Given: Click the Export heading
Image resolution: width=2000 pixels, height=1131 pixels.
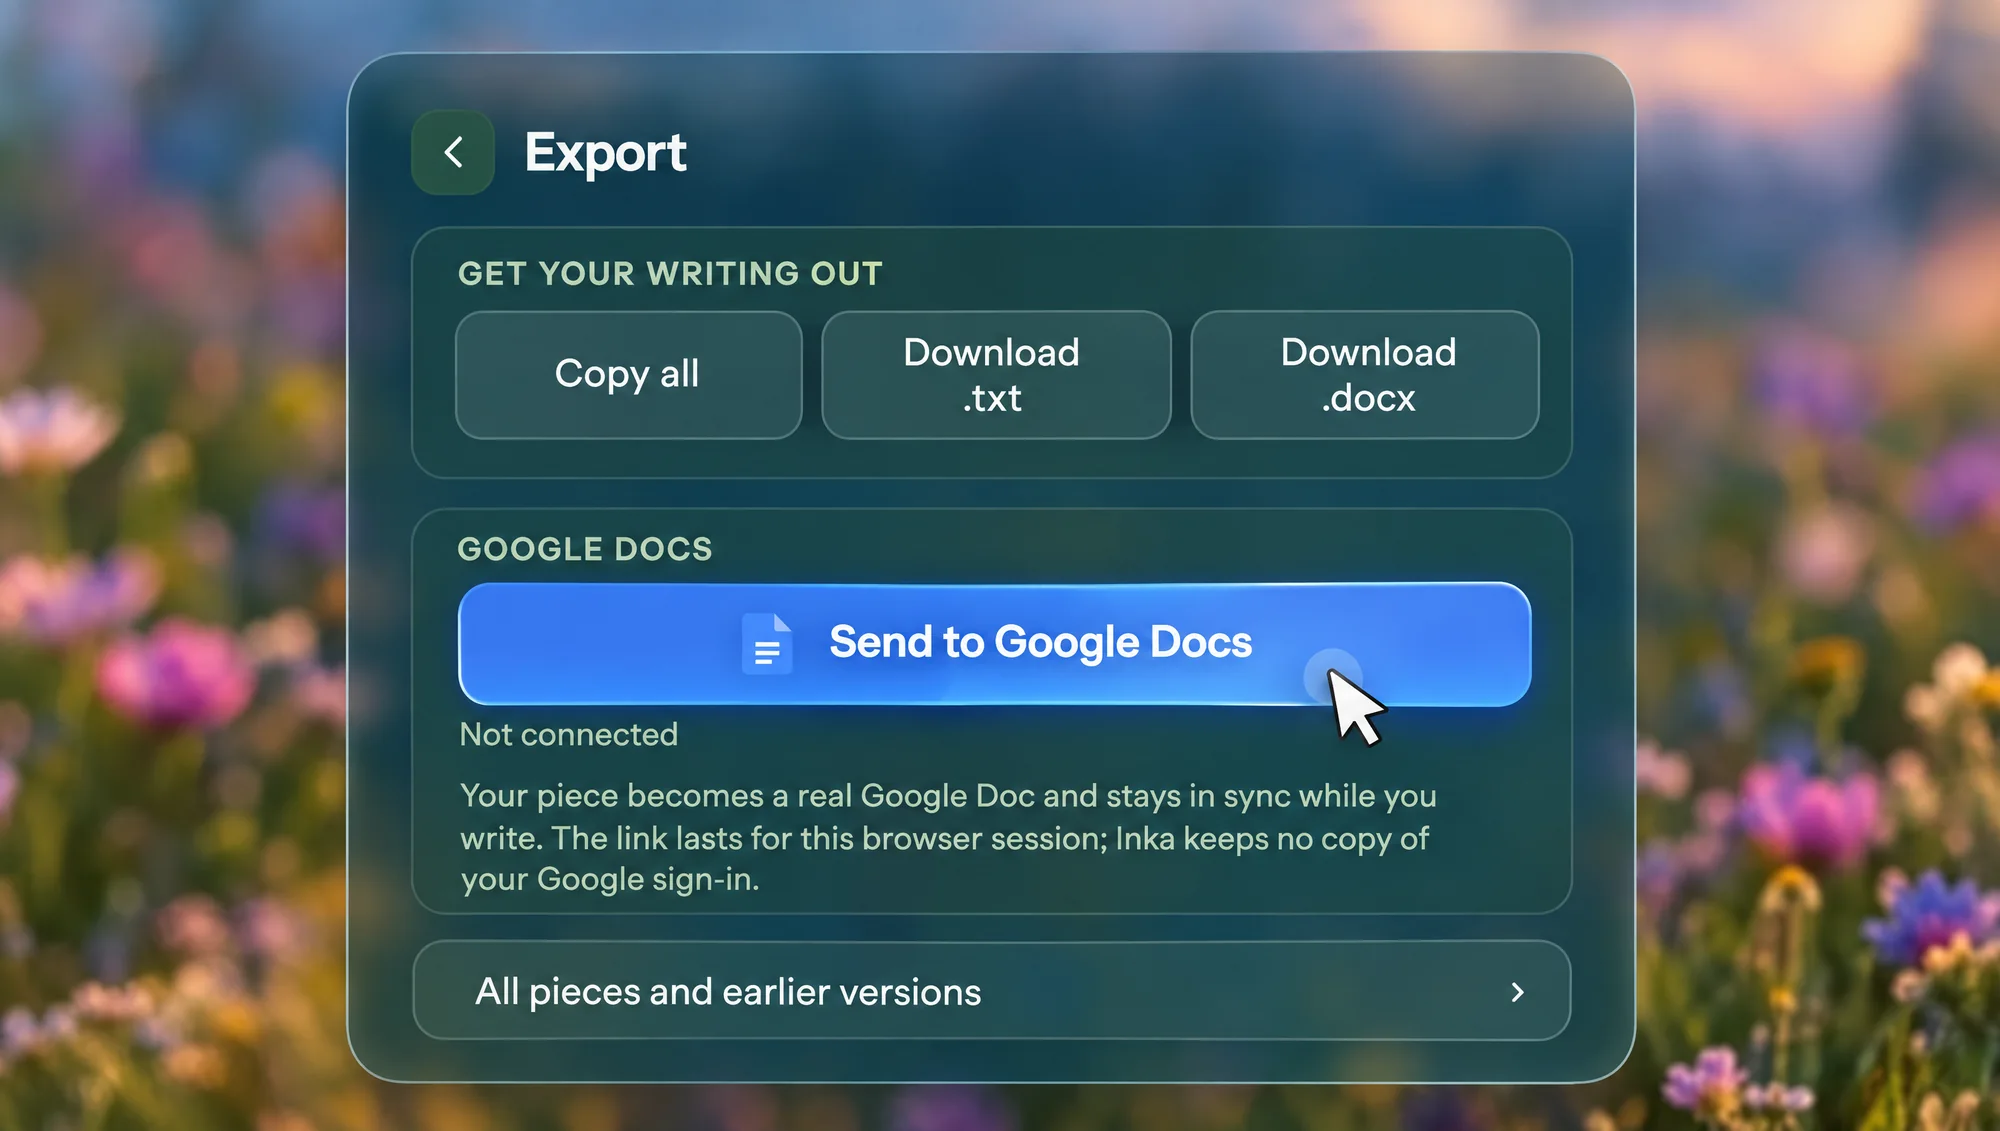Looking at the screenshot, I should [x=605, y=153].
